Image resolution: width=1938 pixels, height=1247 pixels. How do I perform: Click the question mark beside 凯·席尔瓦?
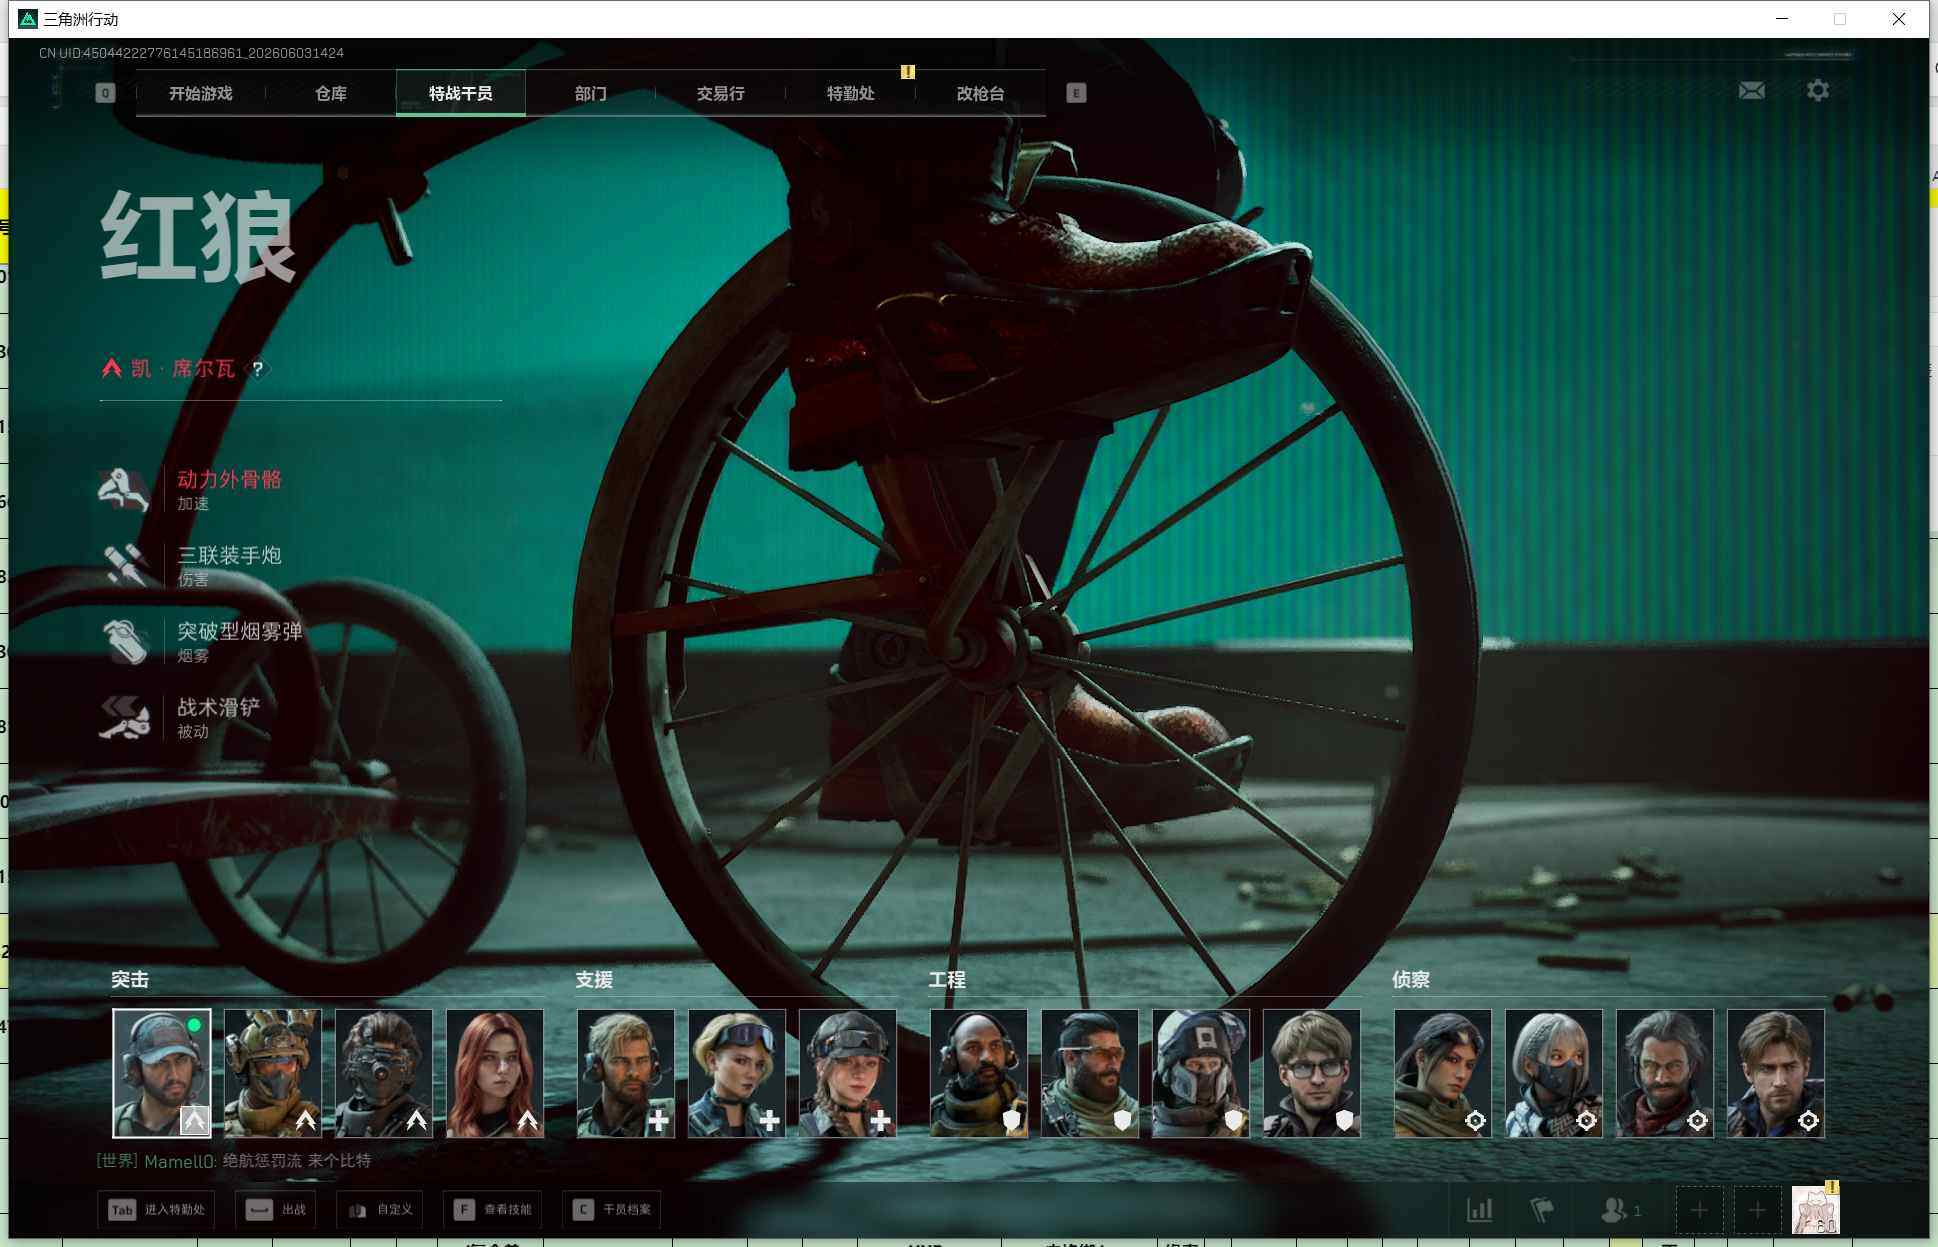[258, 369]
